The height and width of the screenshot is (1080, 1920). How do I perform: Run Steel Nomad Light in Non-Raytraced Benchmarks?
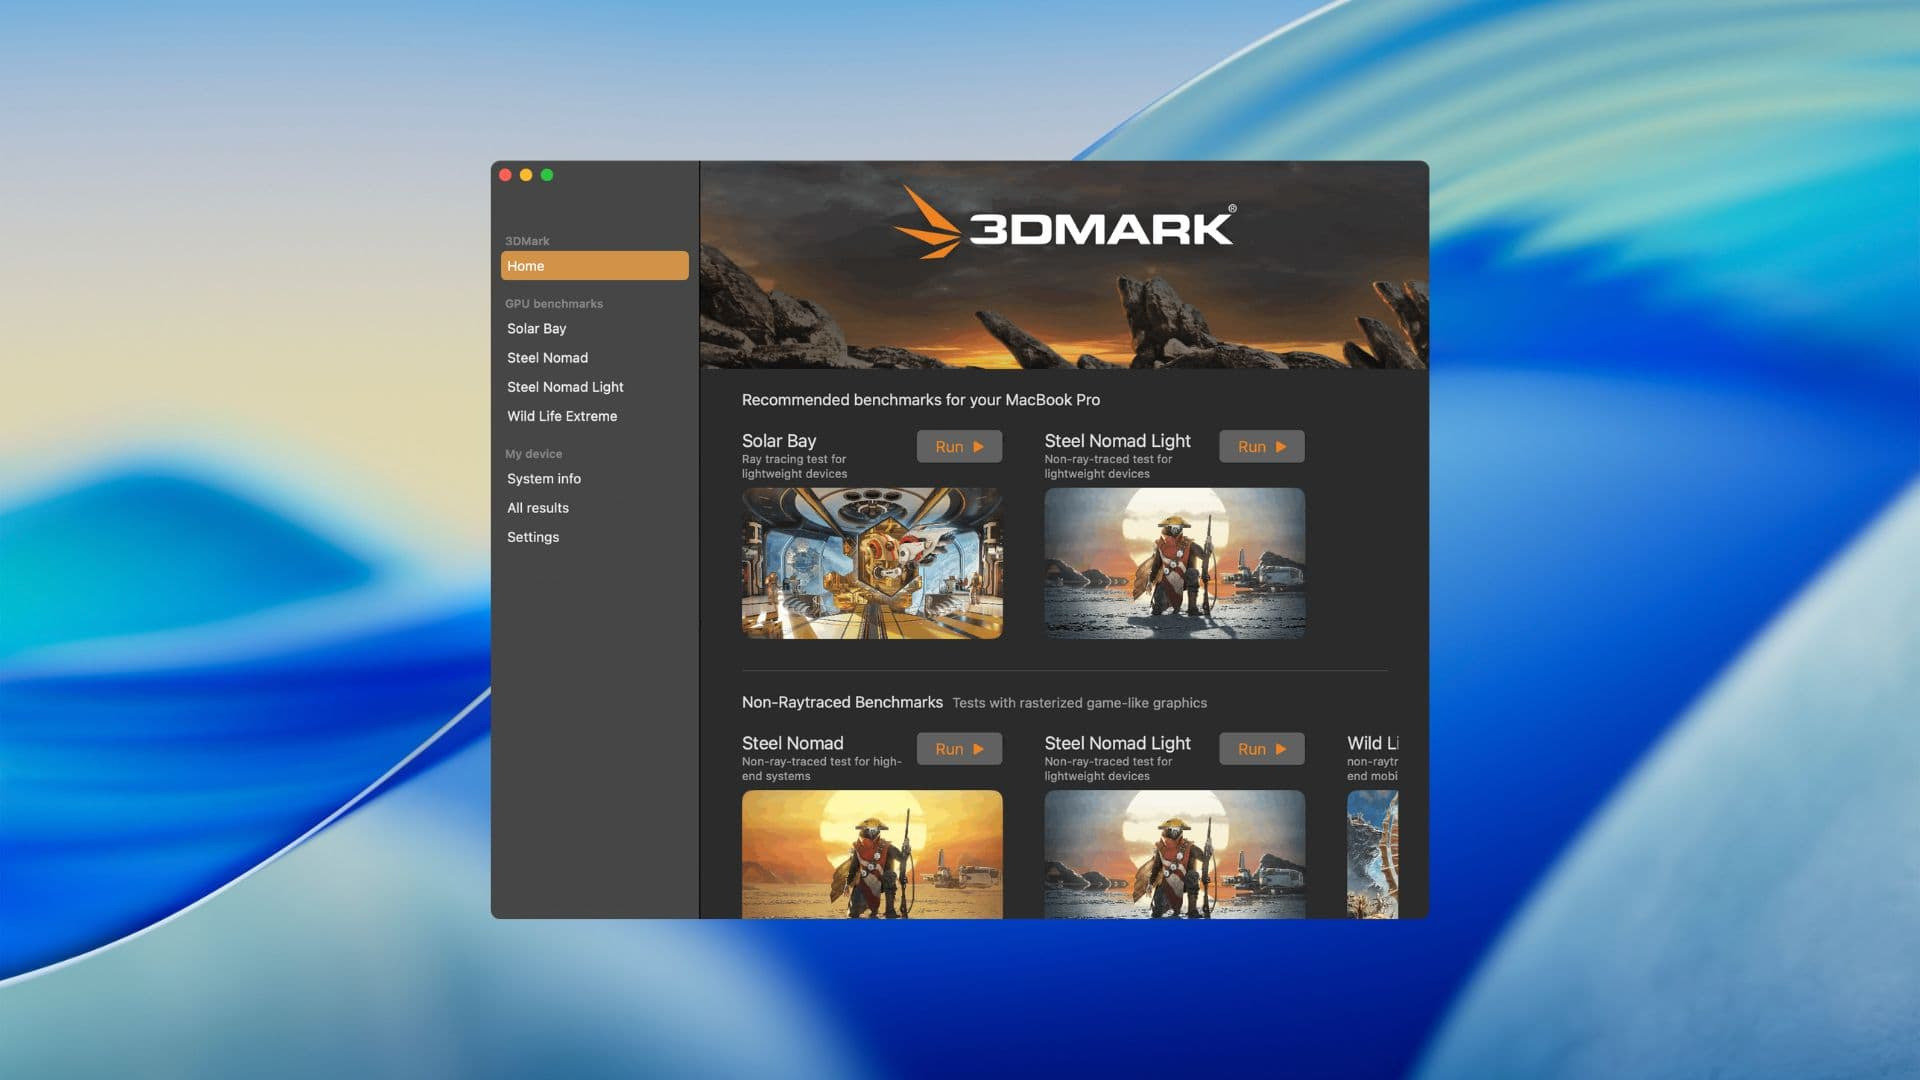click(x=1261, y=749)
